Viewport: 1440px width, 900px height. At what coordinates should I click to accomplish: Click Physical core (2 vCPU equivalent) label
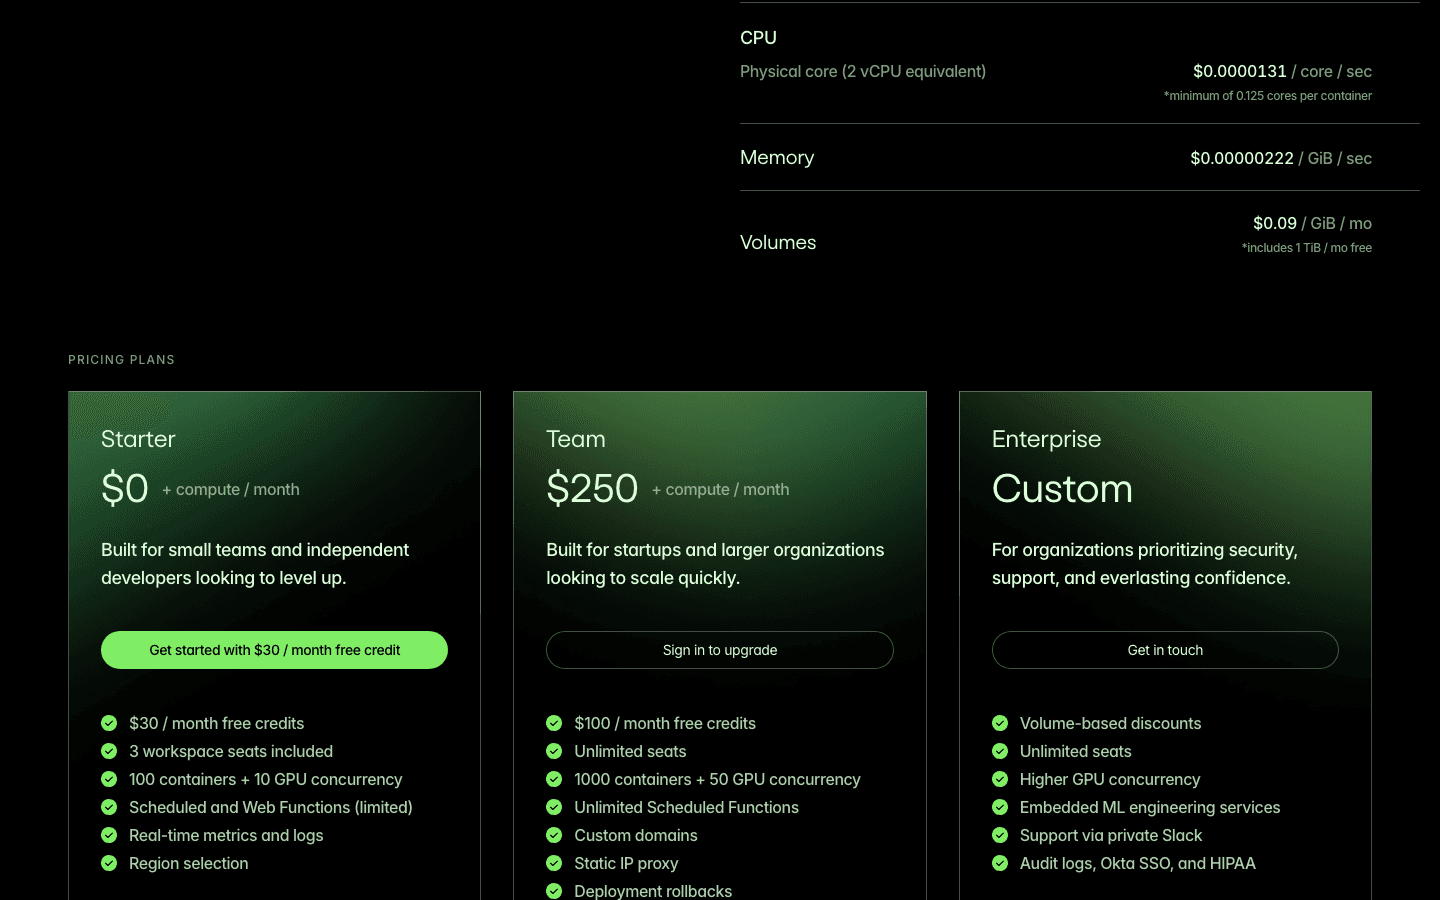(863, 72)
